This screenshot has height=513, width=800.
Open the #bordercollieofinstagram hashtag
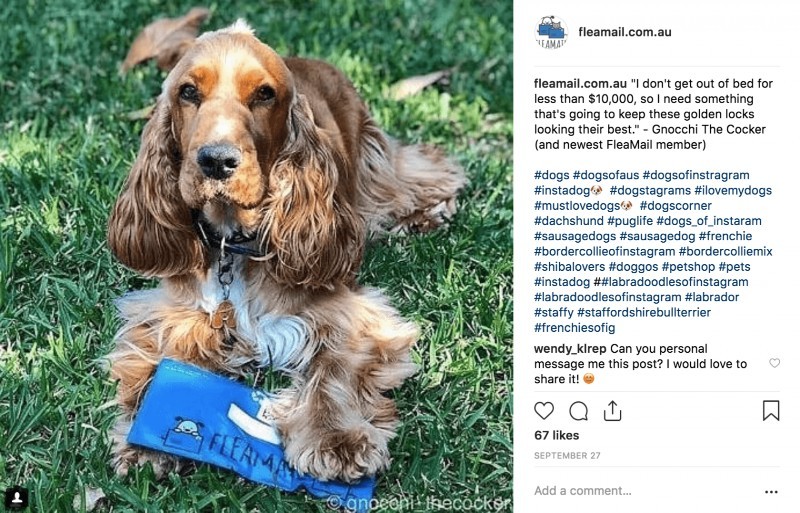605,252
